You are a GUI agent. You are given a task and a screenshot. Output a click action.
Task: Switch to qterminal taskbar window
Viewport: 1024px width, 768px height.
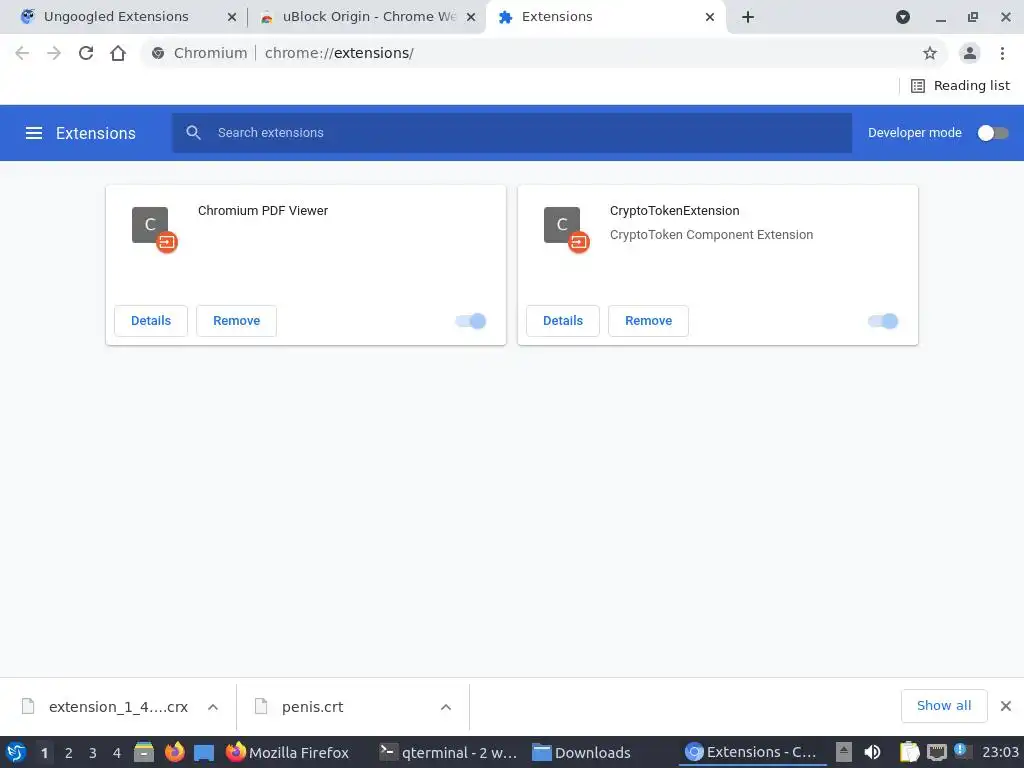449,752
